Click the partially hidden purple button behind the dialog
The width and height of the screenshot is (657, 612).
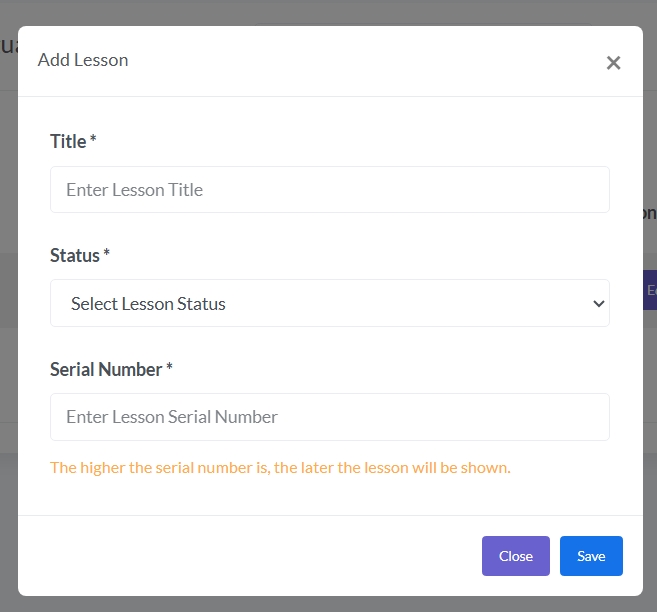pyautogui.click(x=650, y=290)
